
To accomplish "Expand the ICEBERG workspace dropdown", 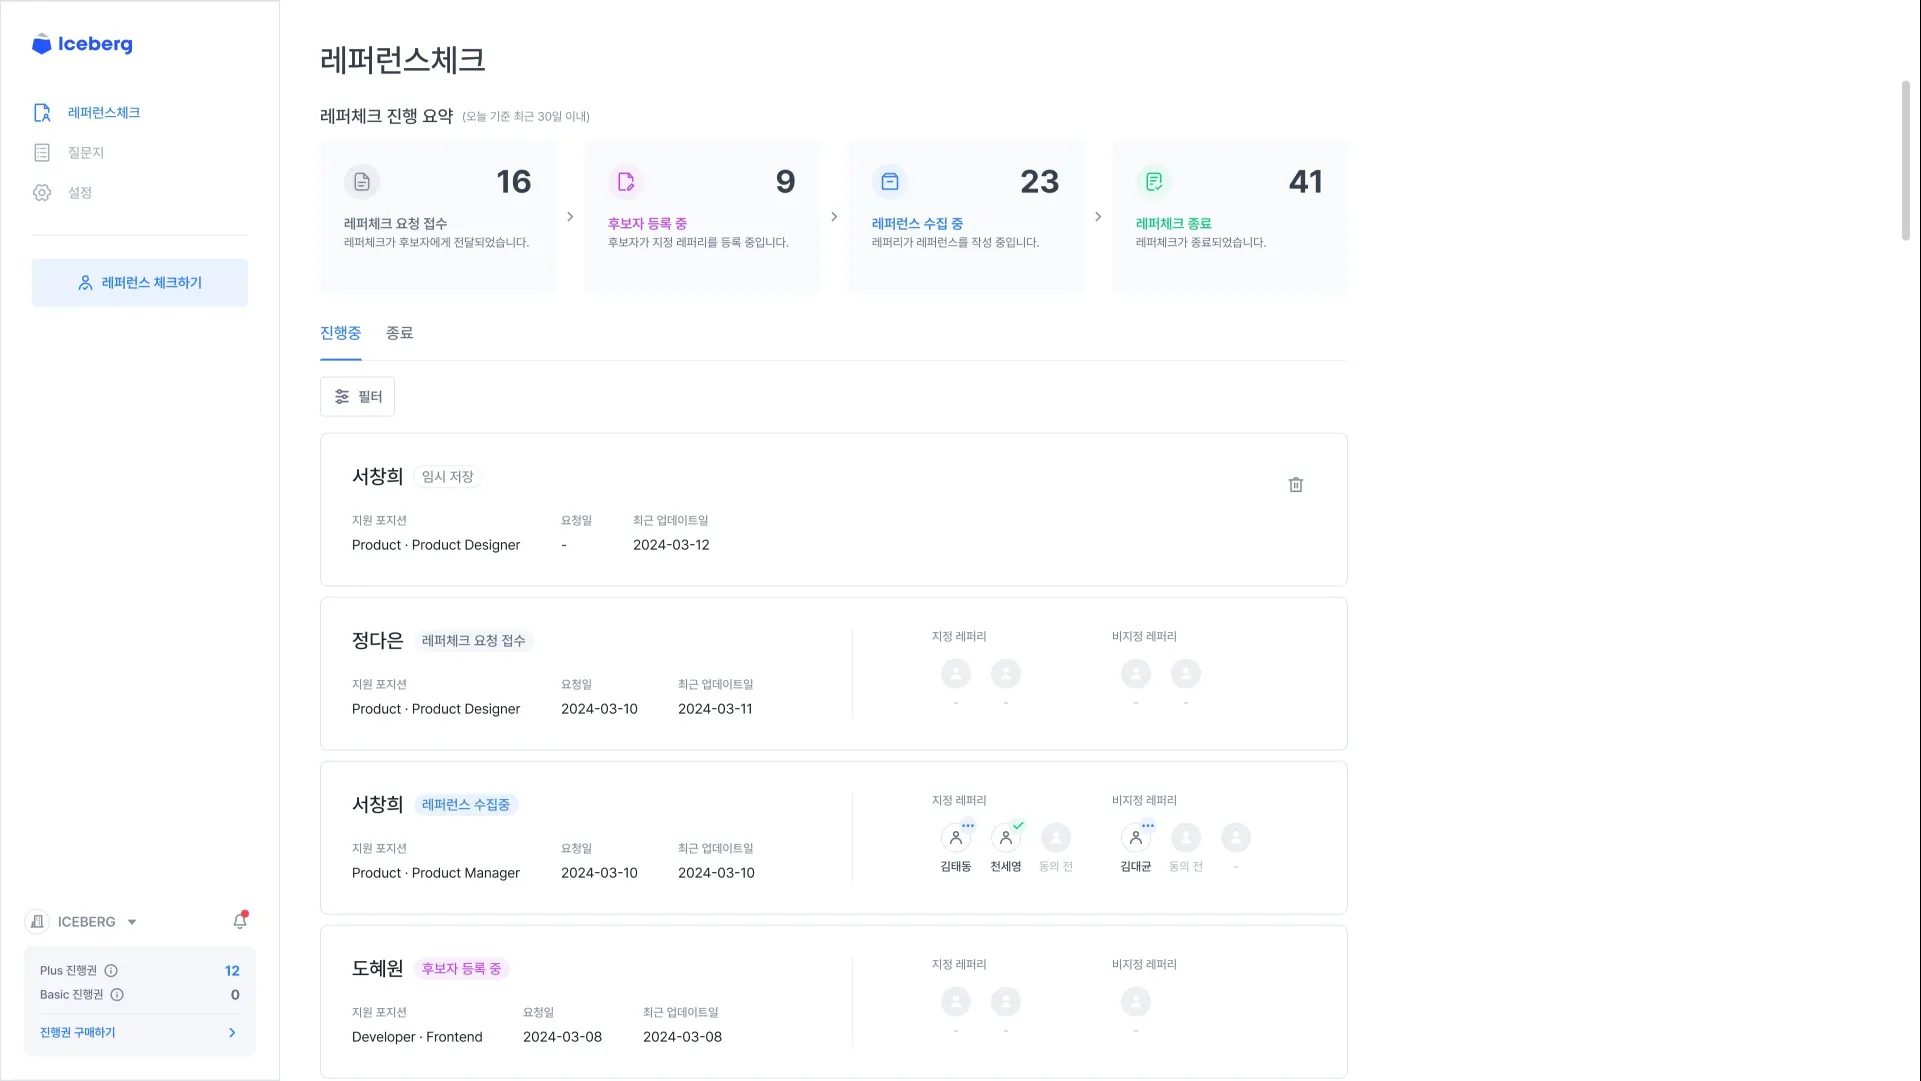I will point(131,922).
